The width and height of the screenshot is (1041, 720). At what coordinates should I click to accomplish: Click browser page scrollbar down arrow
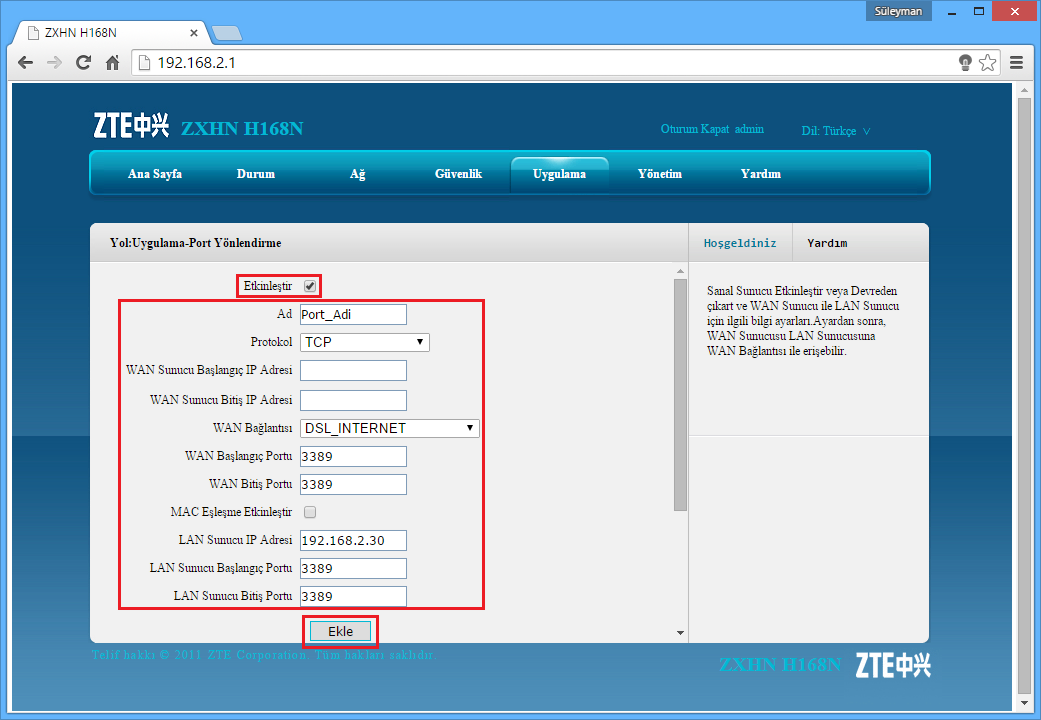[x=1024, y=702]
